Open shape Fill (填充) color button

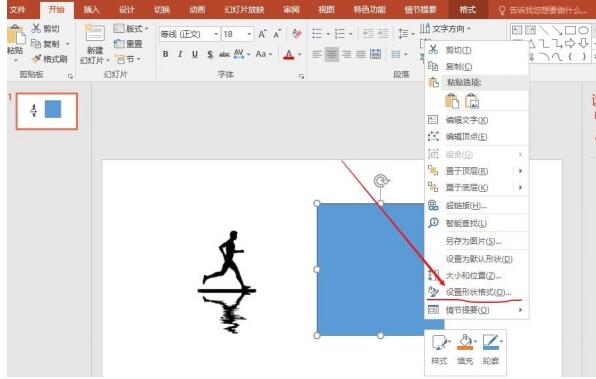point(466,349)
